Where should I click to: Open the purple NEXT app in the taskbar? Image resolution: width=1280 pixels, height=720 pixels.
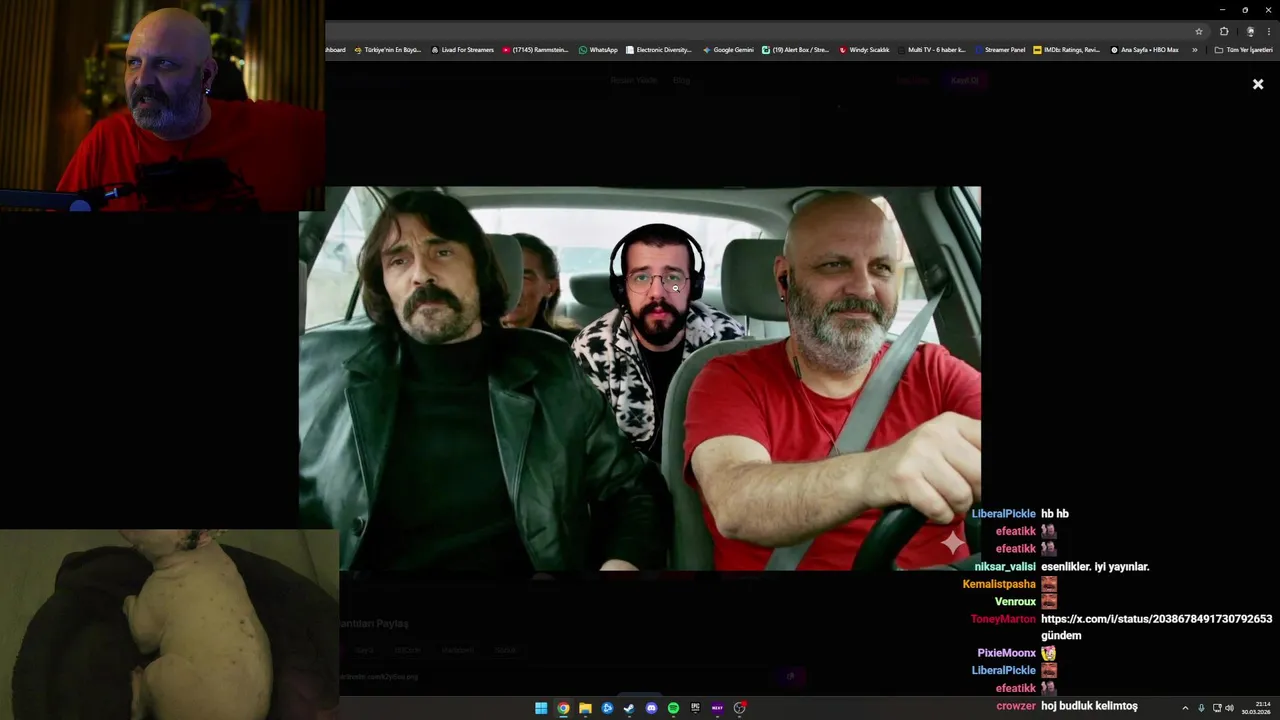tap(717, 708)
